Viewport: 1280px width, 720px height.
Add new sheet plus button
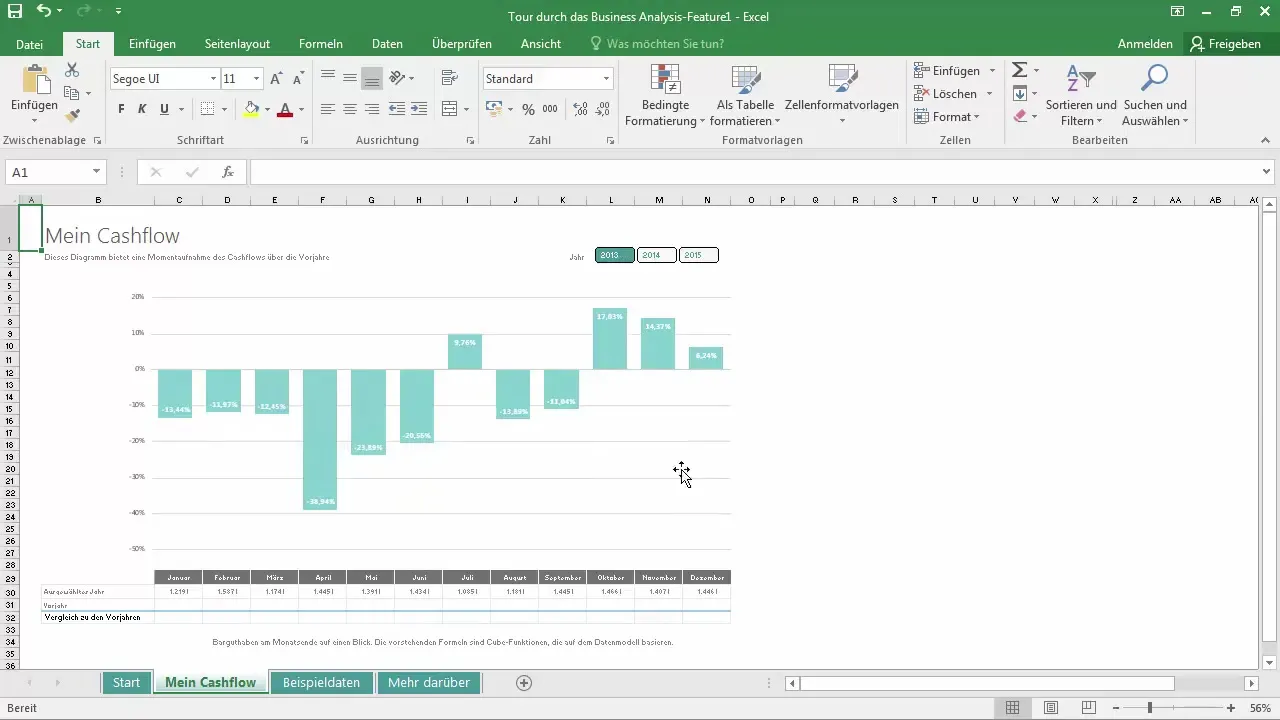point(524,683)
